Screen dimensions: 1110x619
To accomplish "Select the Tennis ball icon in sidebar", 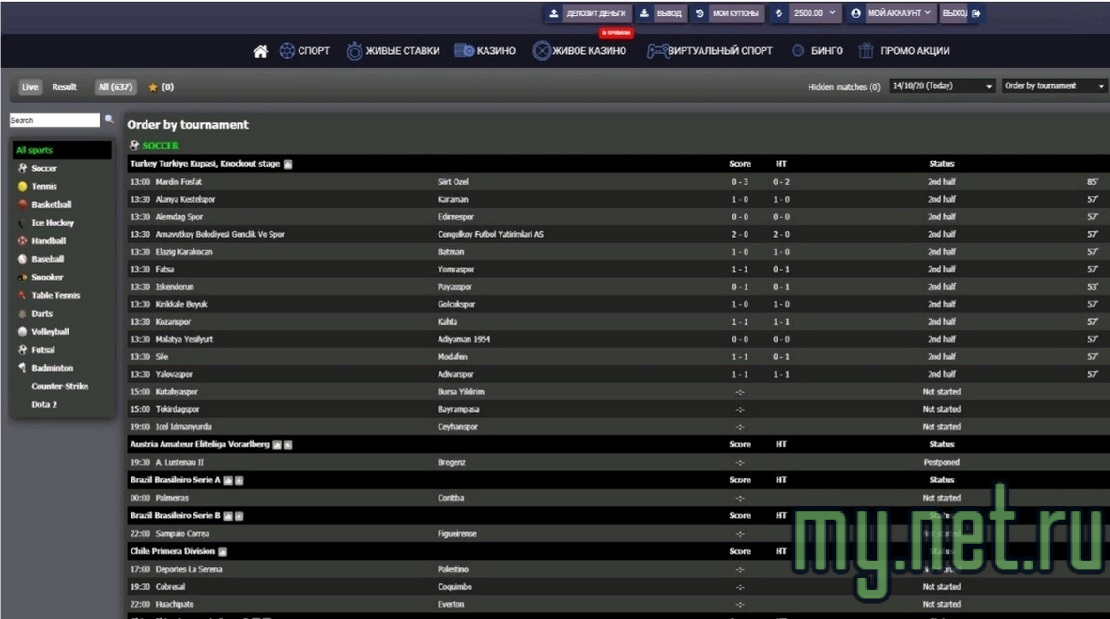I will pos(22,187).
